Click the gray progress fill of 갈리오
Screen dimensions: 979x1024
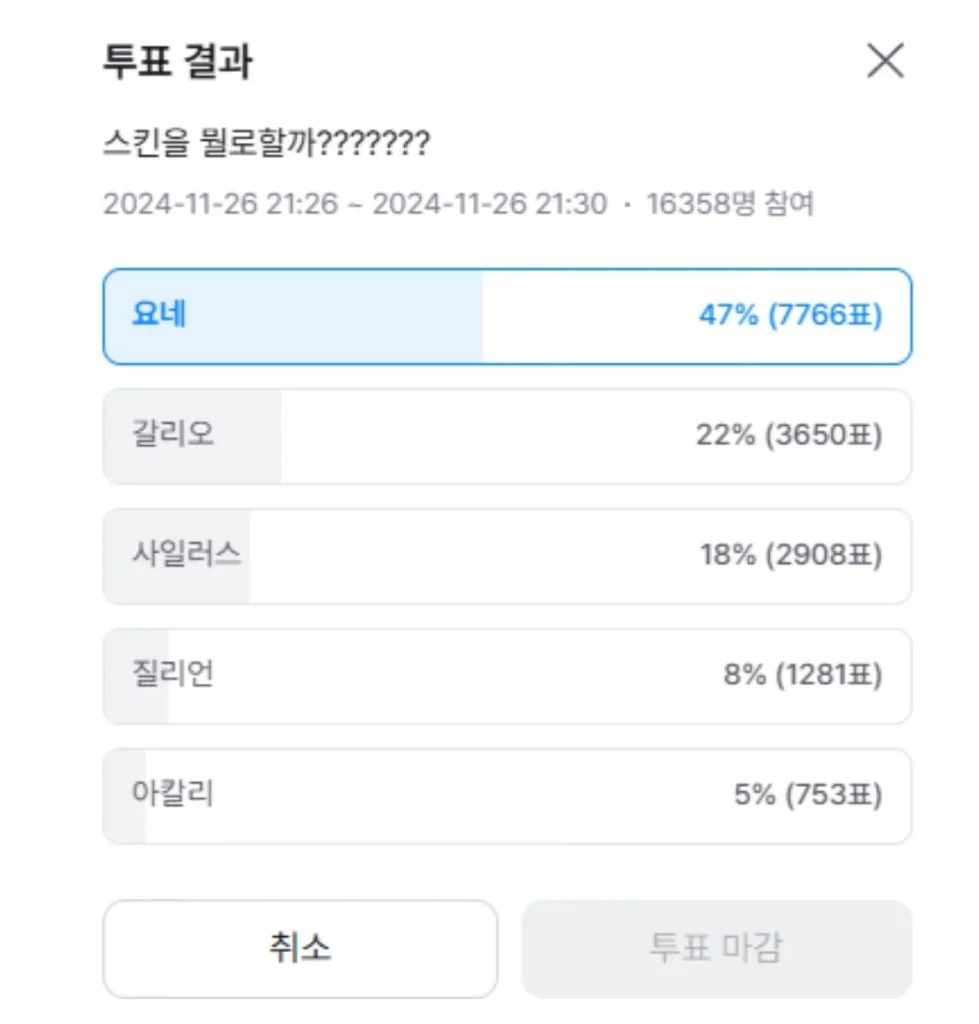tap(193, 436)
